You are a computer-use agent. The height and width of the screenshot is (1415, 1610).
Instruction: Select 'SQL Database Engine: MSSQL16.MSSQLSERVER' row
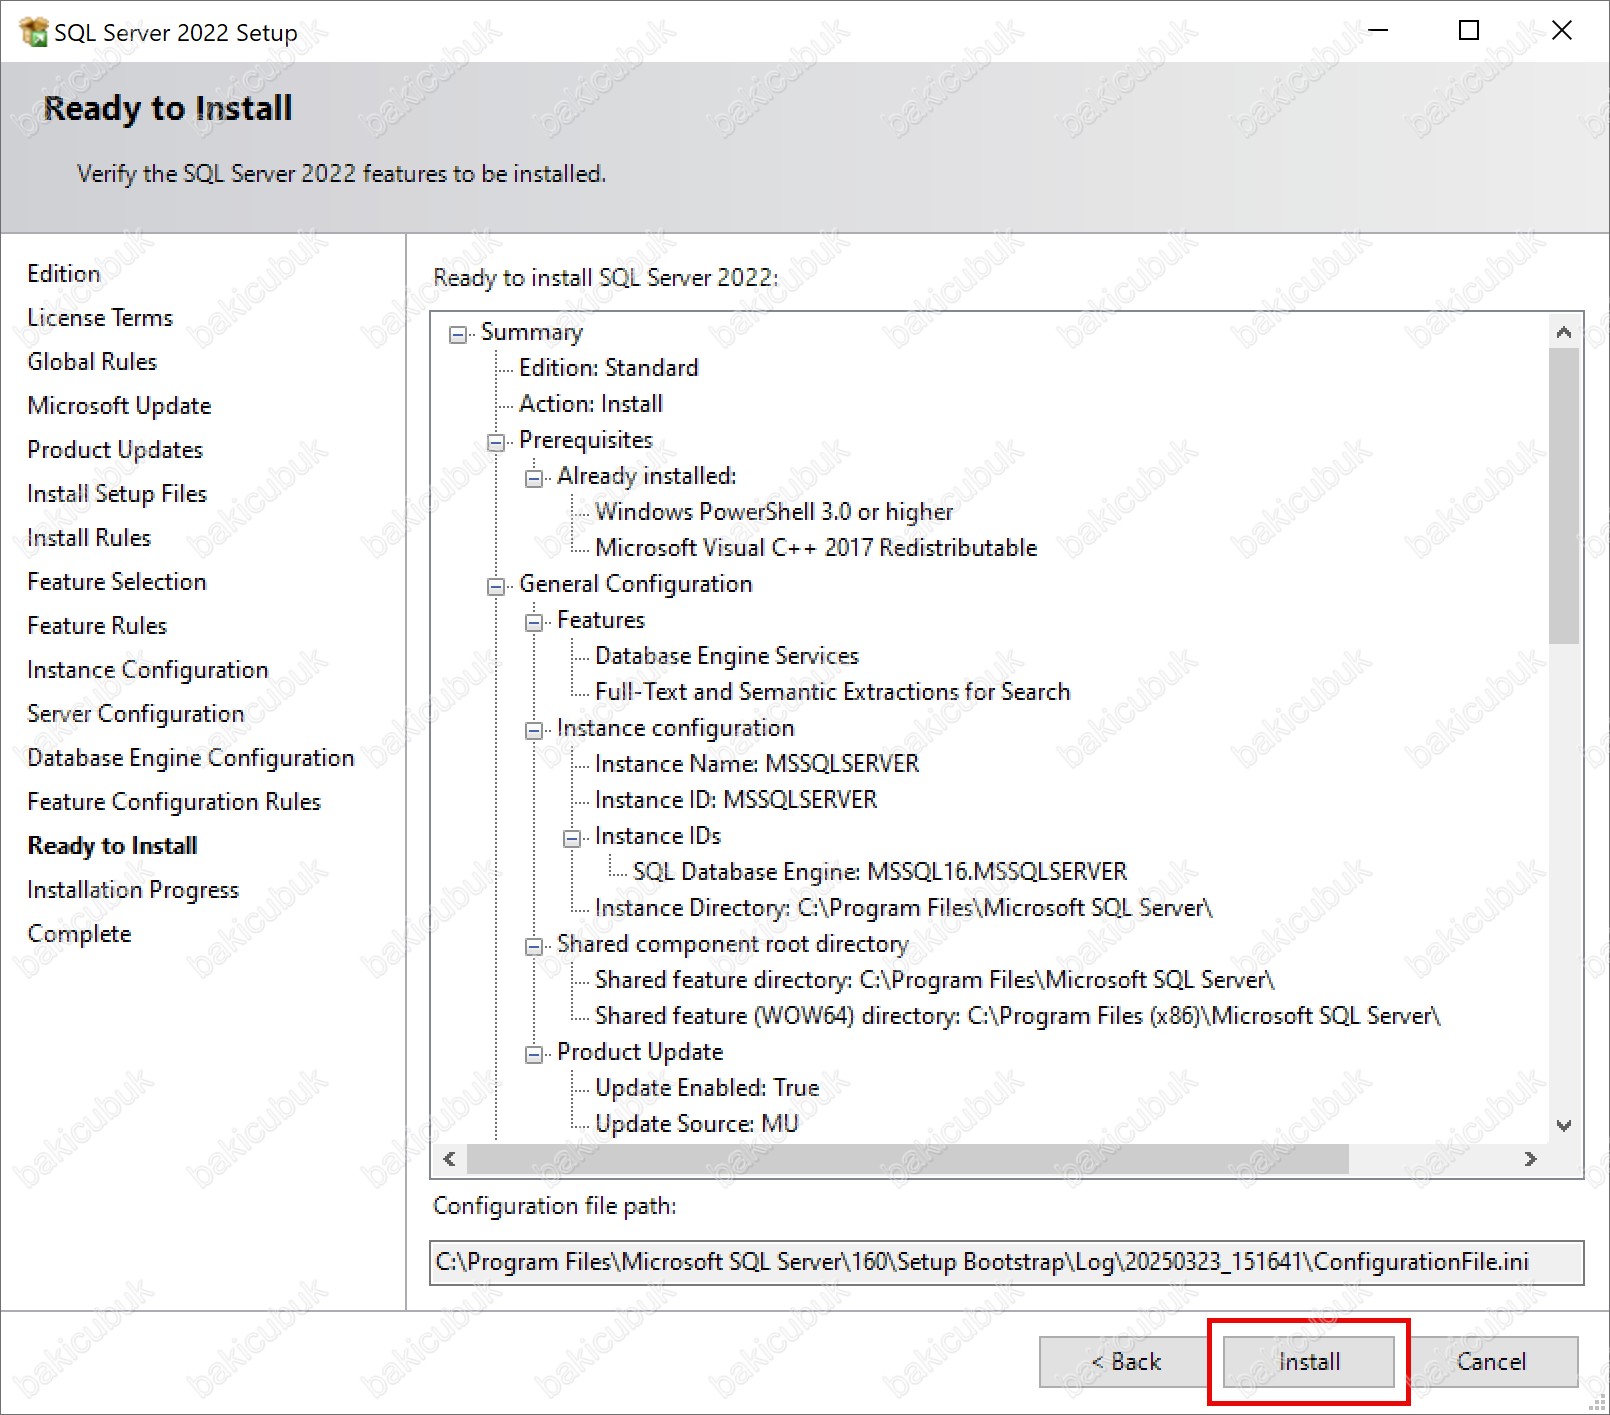(x=880, y=872)
